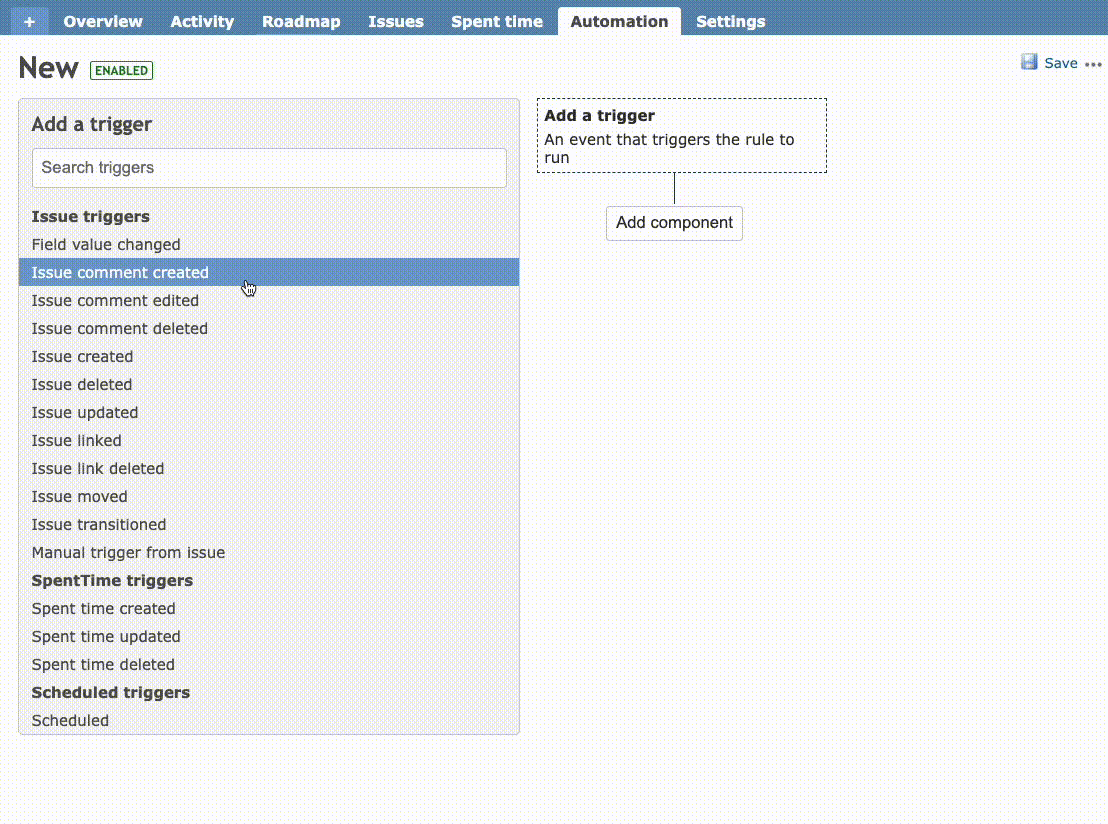The height and width of the screenshot is (824, 1108).
Task: Click inside the Search triggers field
Action: (268, 167)
